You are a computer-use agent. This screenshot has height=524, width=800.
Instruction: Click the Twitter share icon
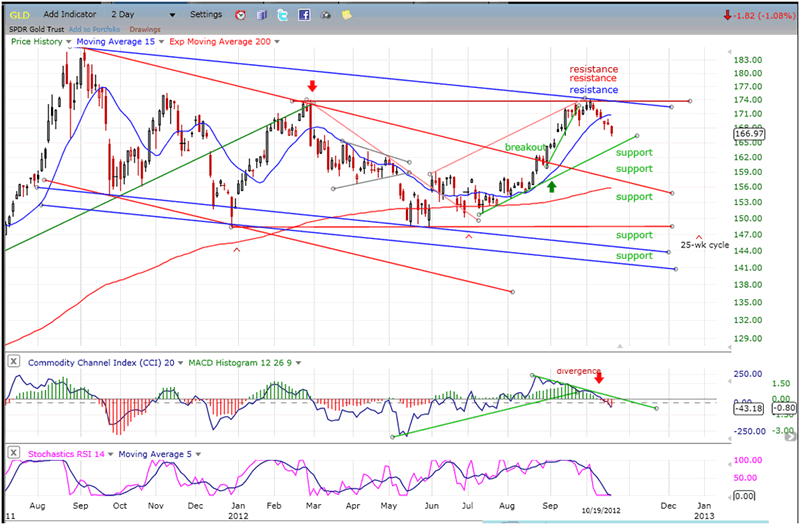282,15
